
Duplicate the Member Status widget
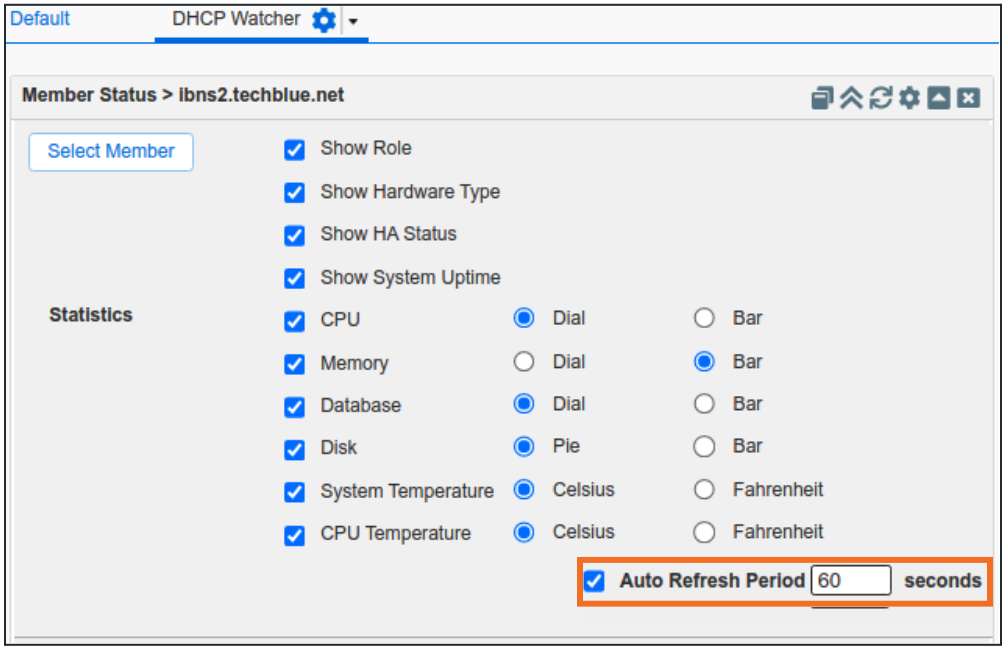tap(823, 97)
